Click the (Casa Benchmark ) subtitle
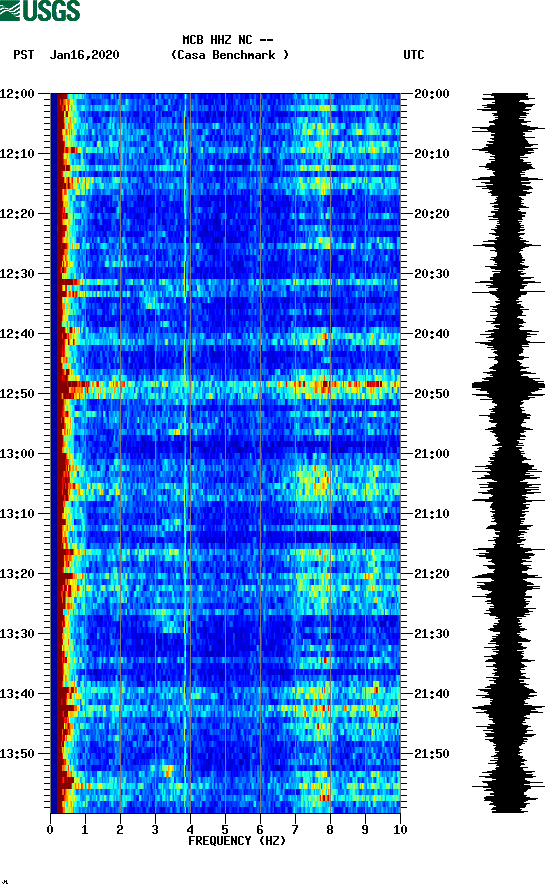This screenshot has width=552, height=893. click(230, 55)
